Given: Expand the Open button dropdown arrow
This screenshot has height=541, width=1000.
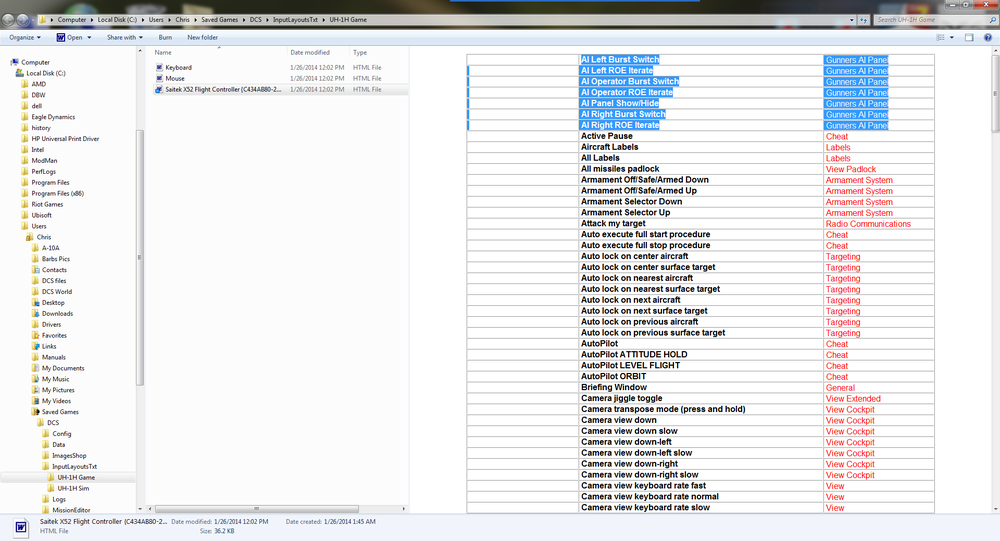Looking at the screenshot, I should click(x=89, y=38).
